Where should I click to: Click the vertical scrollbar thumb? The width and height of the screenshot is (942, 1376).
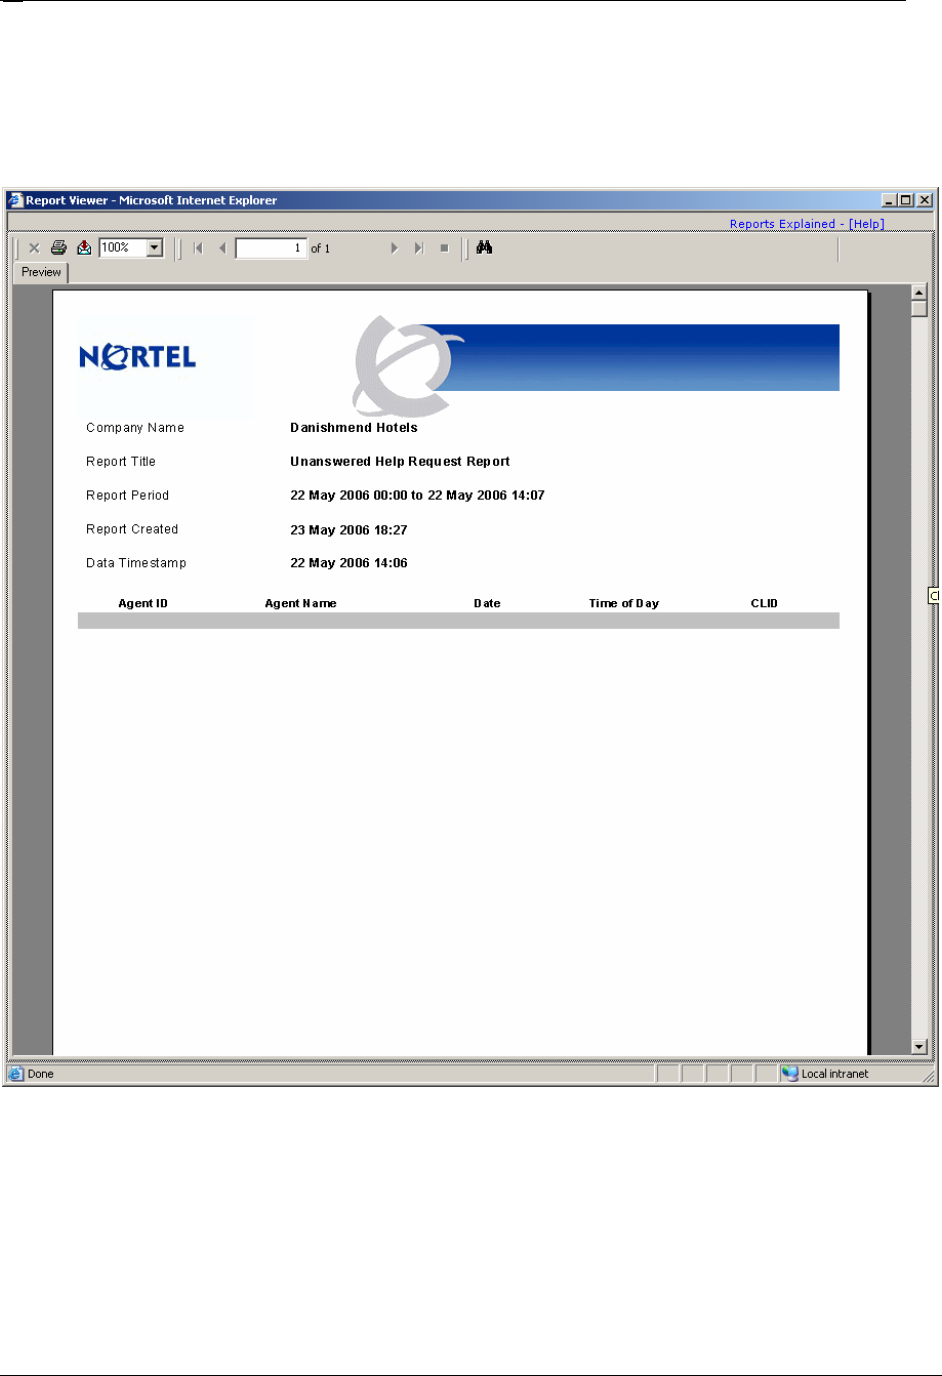pos(920,309)
